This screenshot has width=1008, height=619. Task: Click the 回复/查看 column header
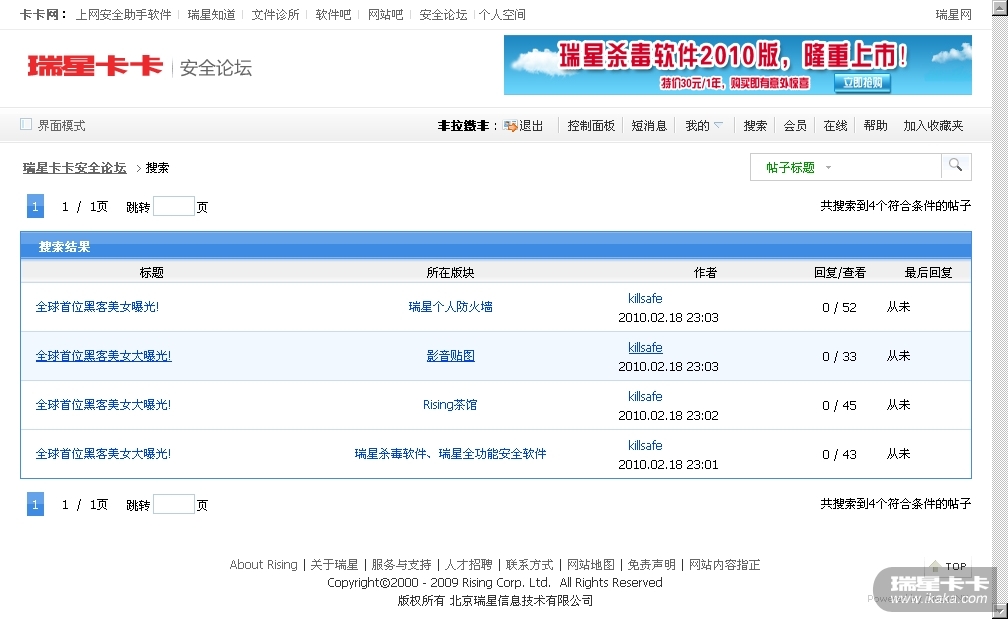pyautogui.click(x=840, y=273)
